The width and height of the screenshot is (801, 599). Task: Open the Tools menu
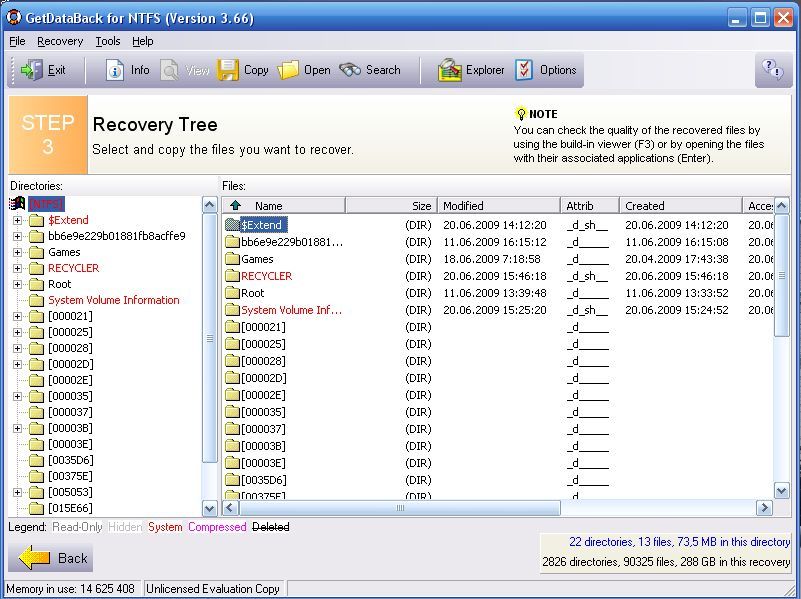[108, 41]
